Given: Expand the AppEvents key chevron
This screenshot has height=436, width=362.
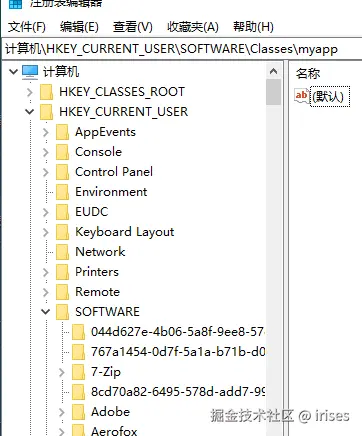Looking at the screenshot, I should click(46, 132).
